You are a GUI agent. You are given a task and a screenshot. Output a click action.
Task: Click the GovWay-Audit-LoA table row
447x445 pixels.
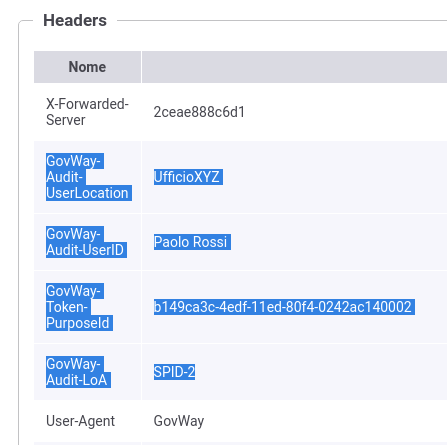[x=240, y=372]
